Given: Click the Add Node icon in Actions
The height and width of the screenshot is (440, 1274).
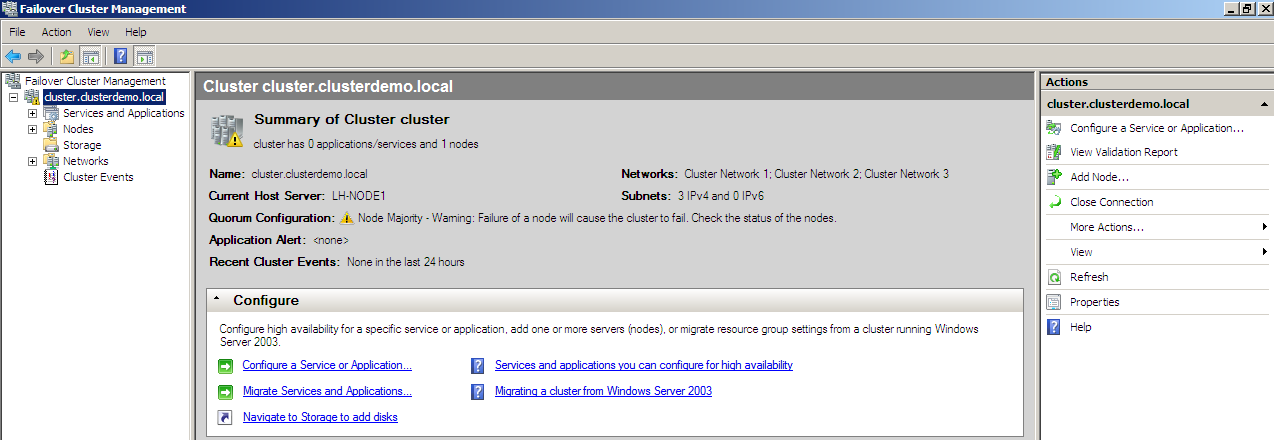Looking at the screenshot, I should tap(1053, 177).
